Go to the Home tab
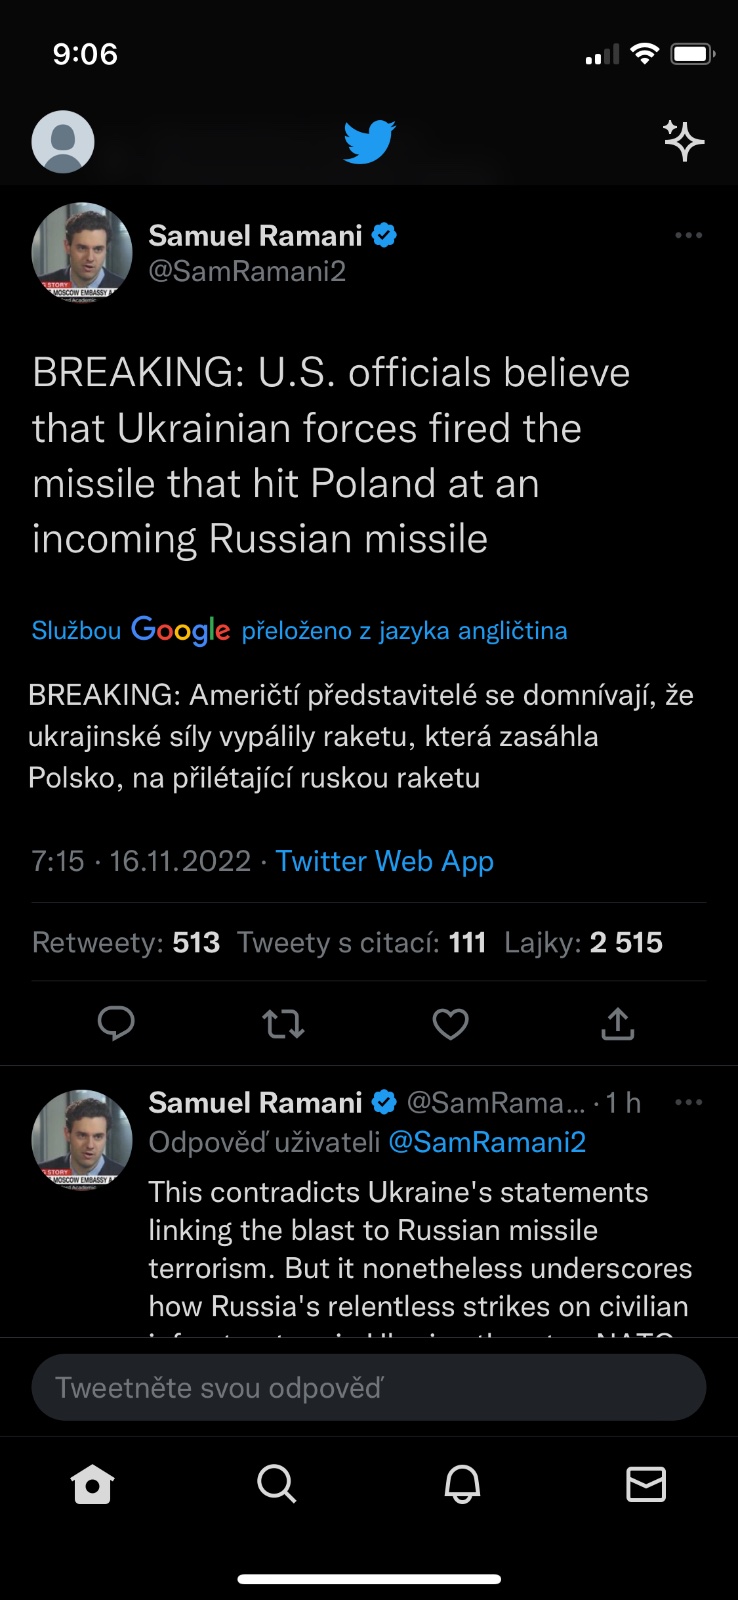Image resolution: width=738 pixels, height=1600 pixels. pos(93,1484)
